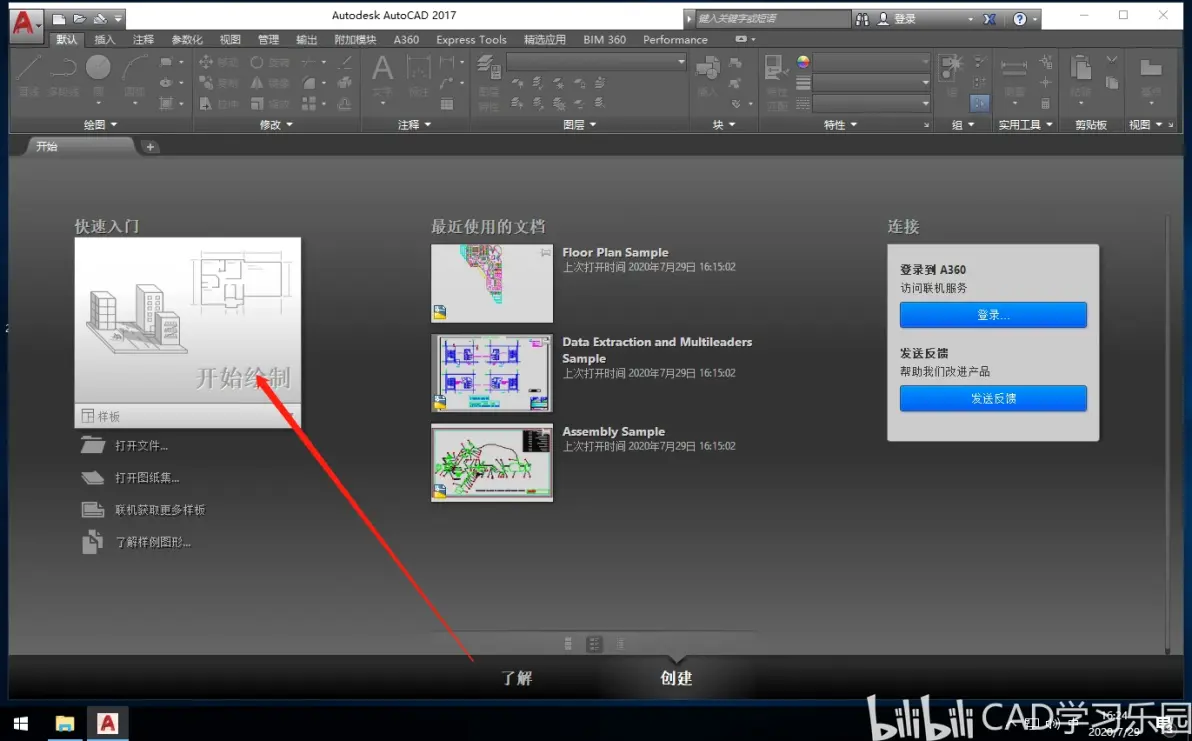The image size is (1192, 741).
Task: Click the Move tool icon in Modify panel
Action: tap(206, 62)
